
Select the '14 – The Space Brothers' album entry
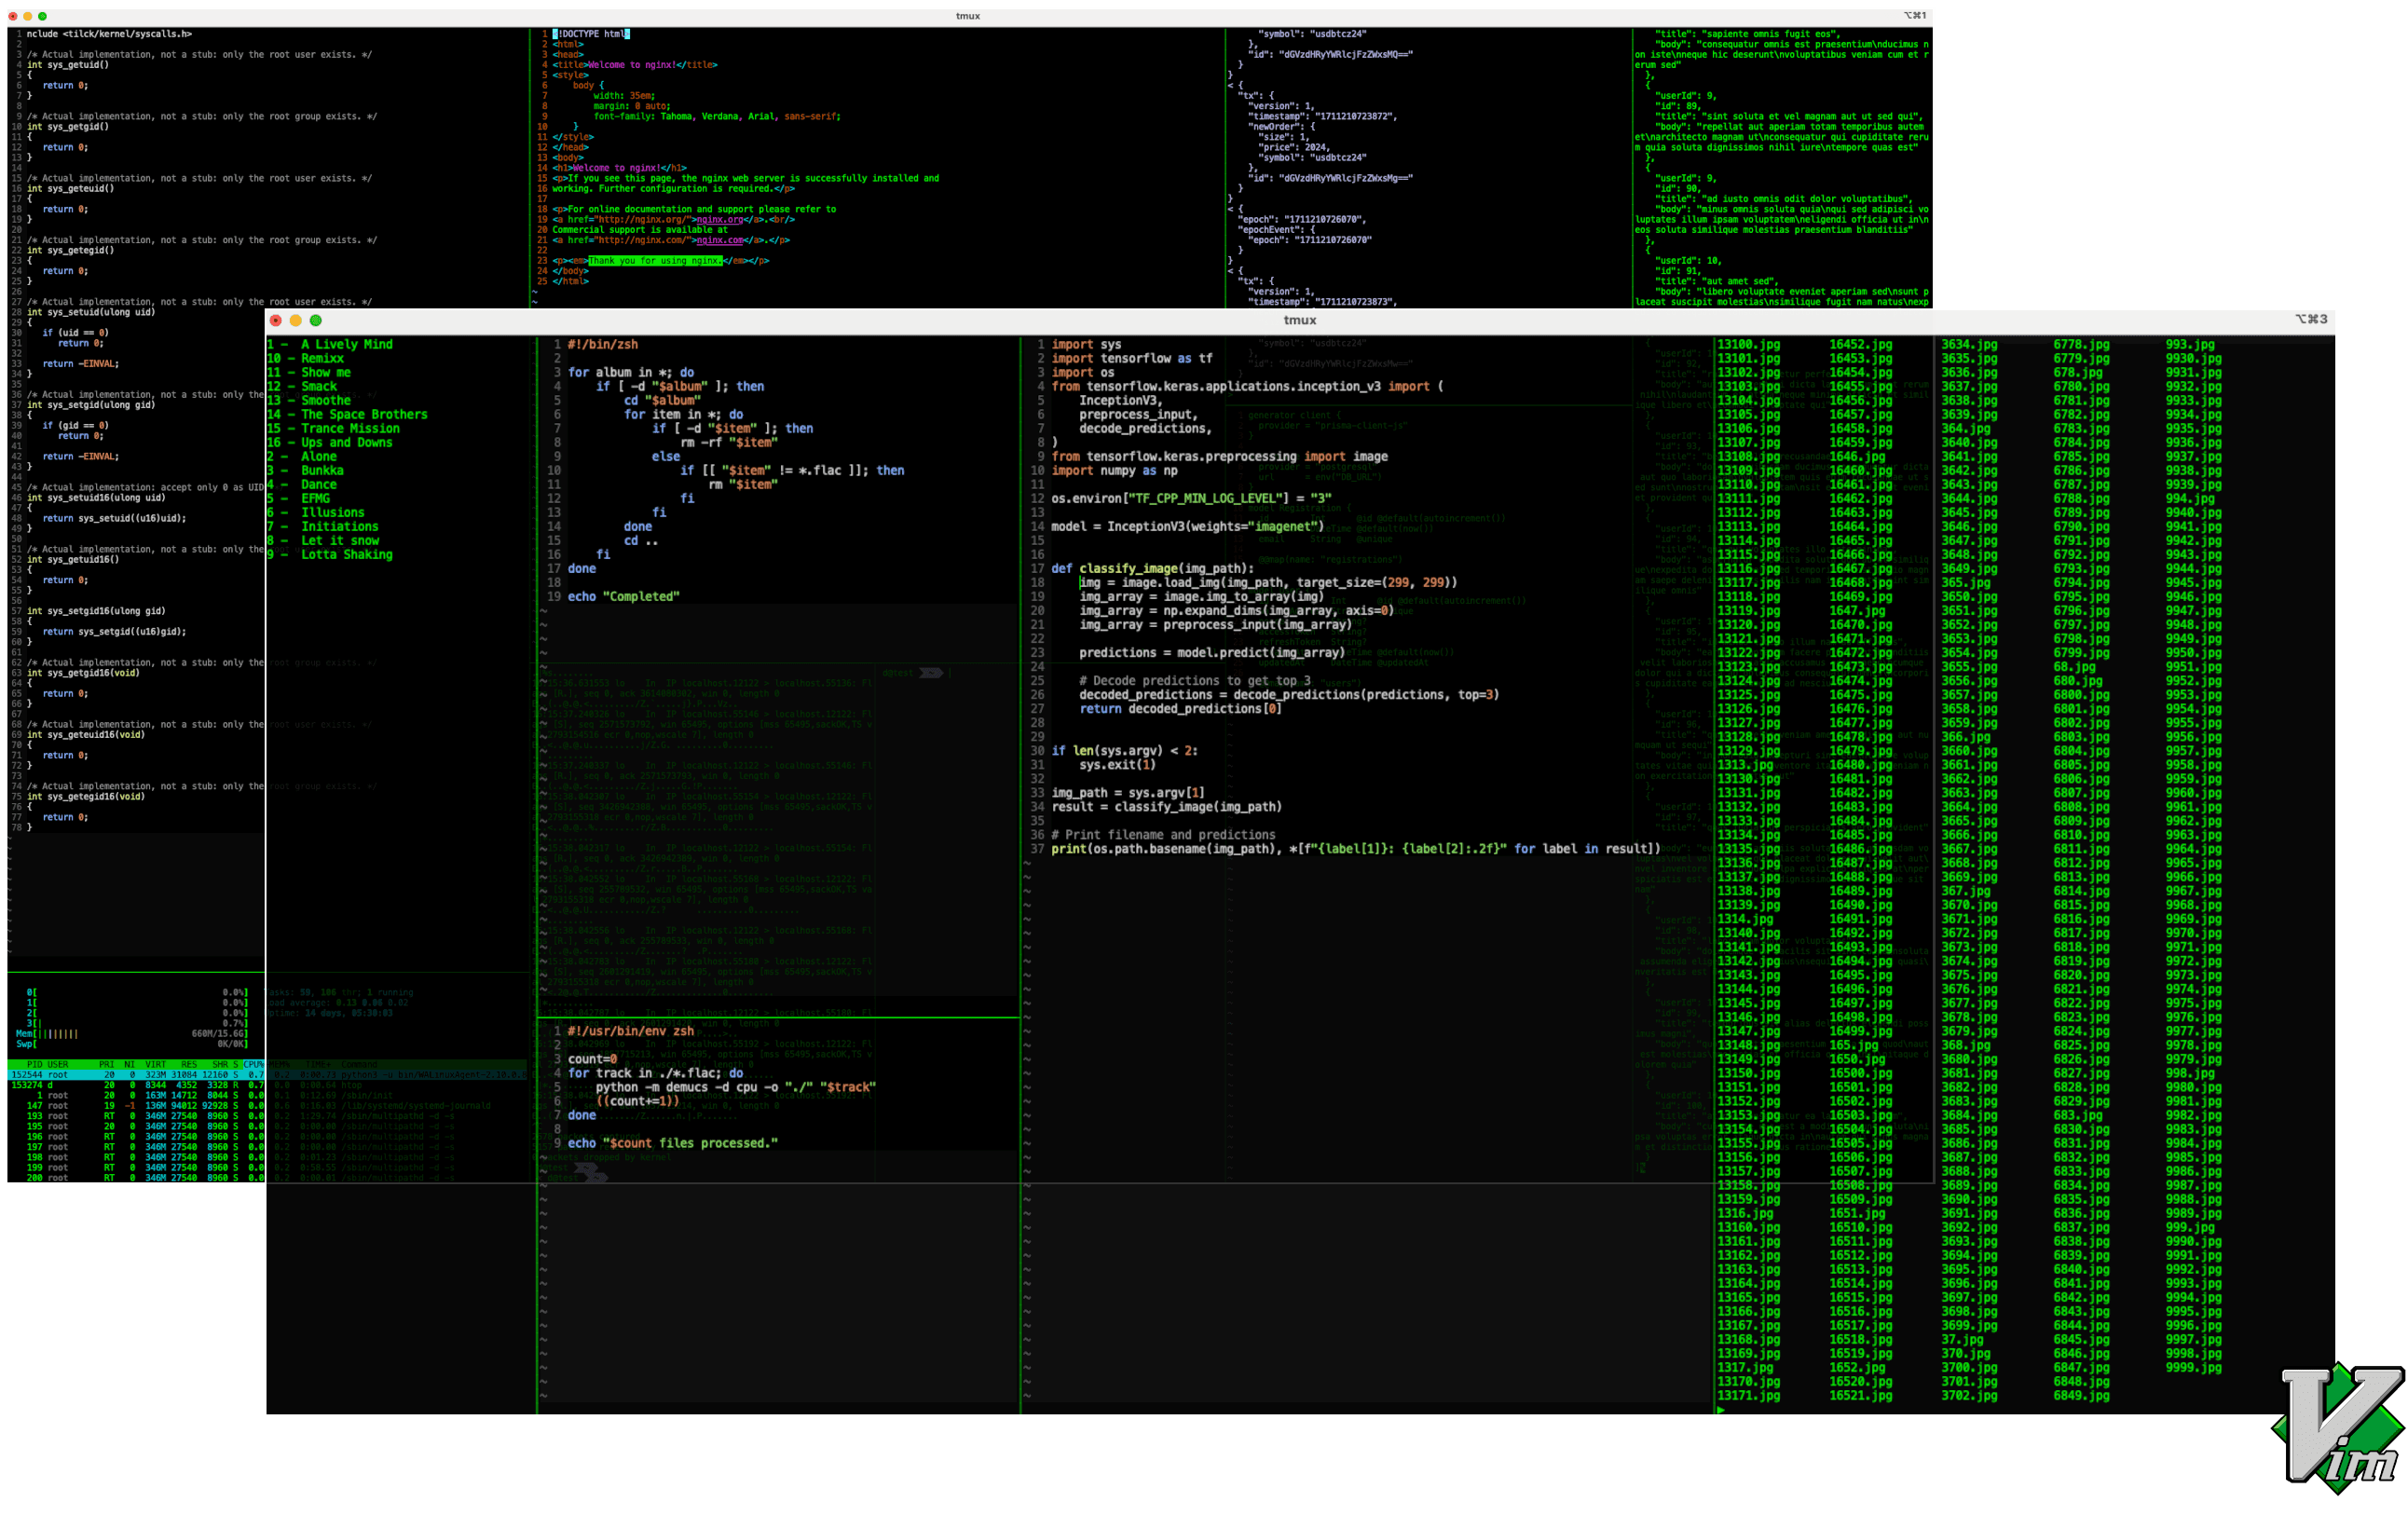[347, 414]
